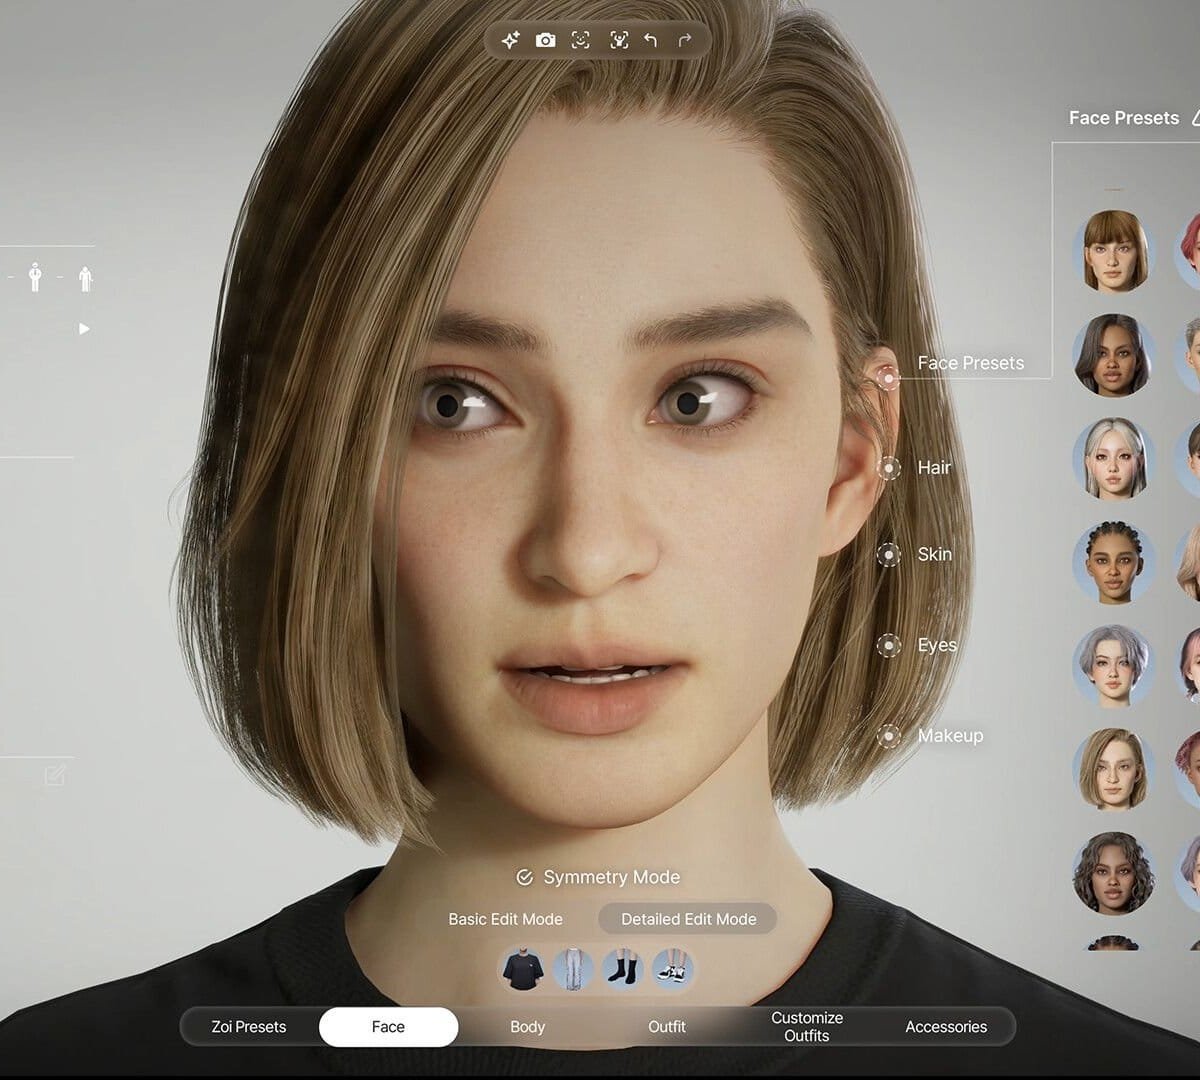Click the play arrow on the left panel
The image size is (1200, 1080).
pos(84,329)
